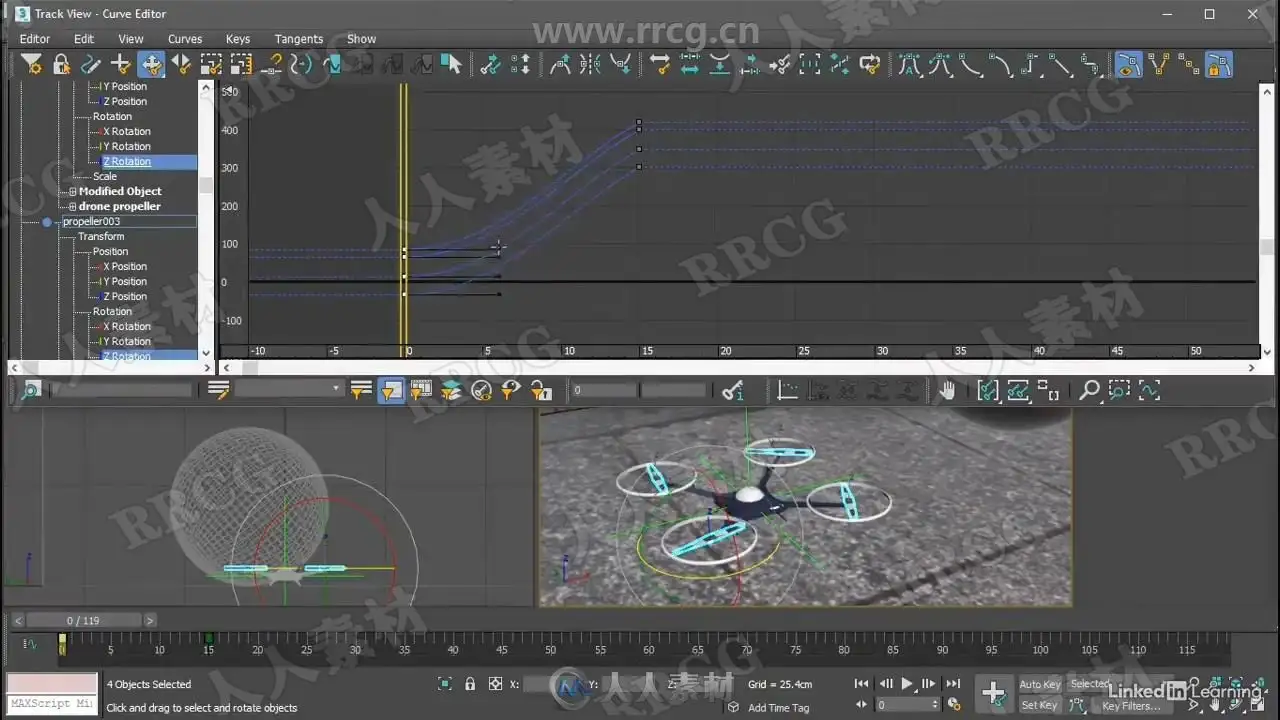Viewport: 1280px width, 720px height.
Task: Open the Tangents menu
Action: pyautogui.click(x=298, y=39)
